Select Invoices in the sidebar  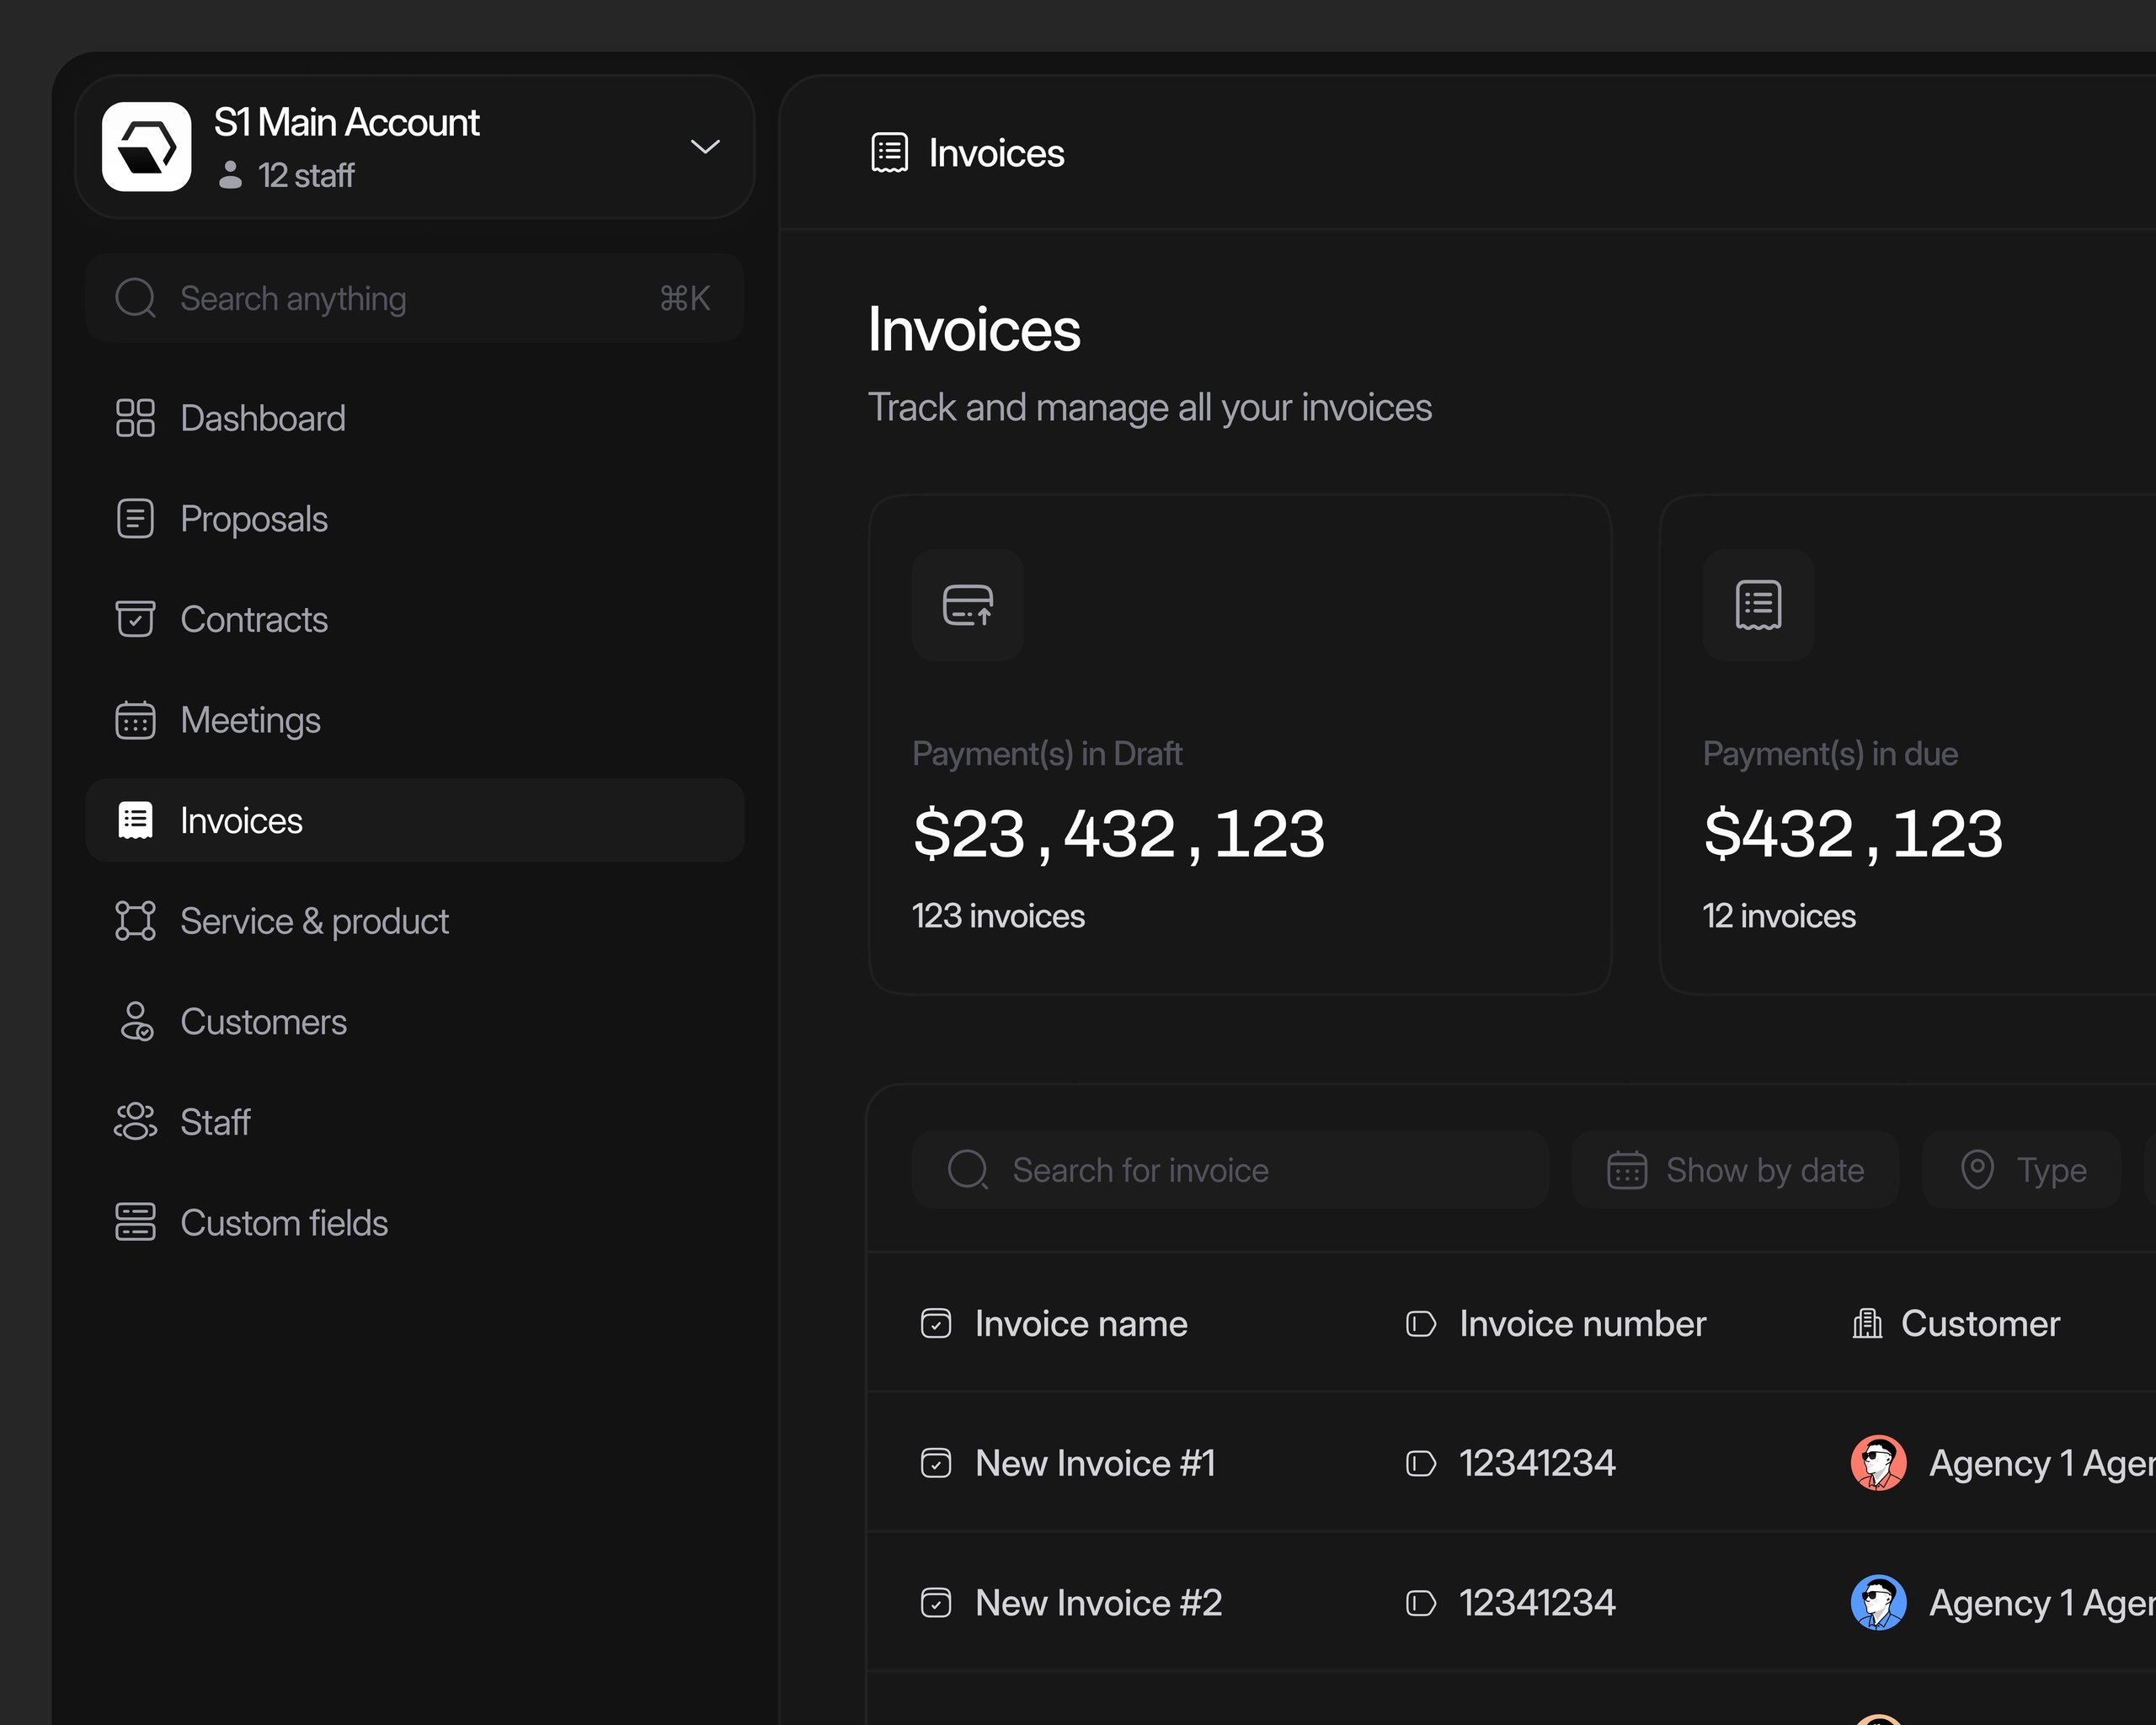pos(414,820)
